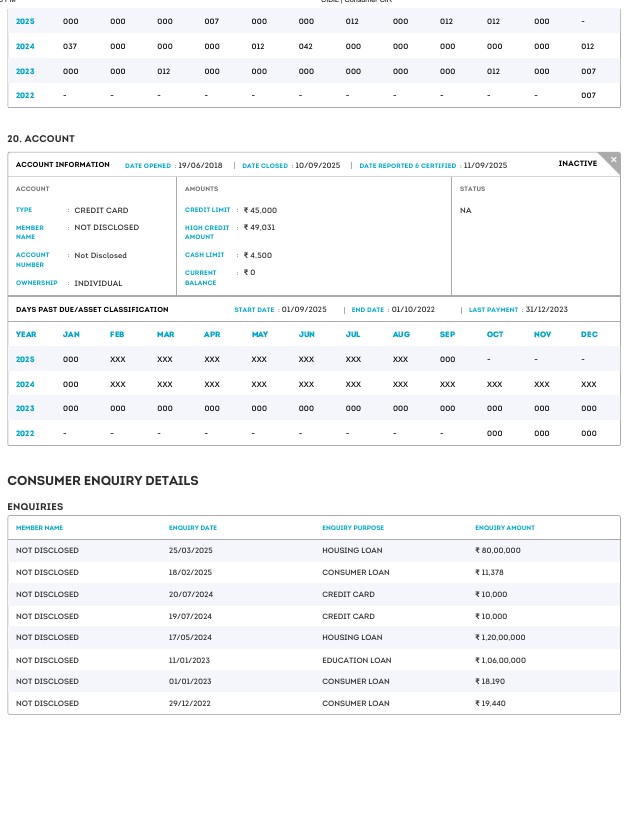This screenshot has height=815, width=630.
Task: Click the ENQUIRY DATE column header
Action: click(193, 527)
